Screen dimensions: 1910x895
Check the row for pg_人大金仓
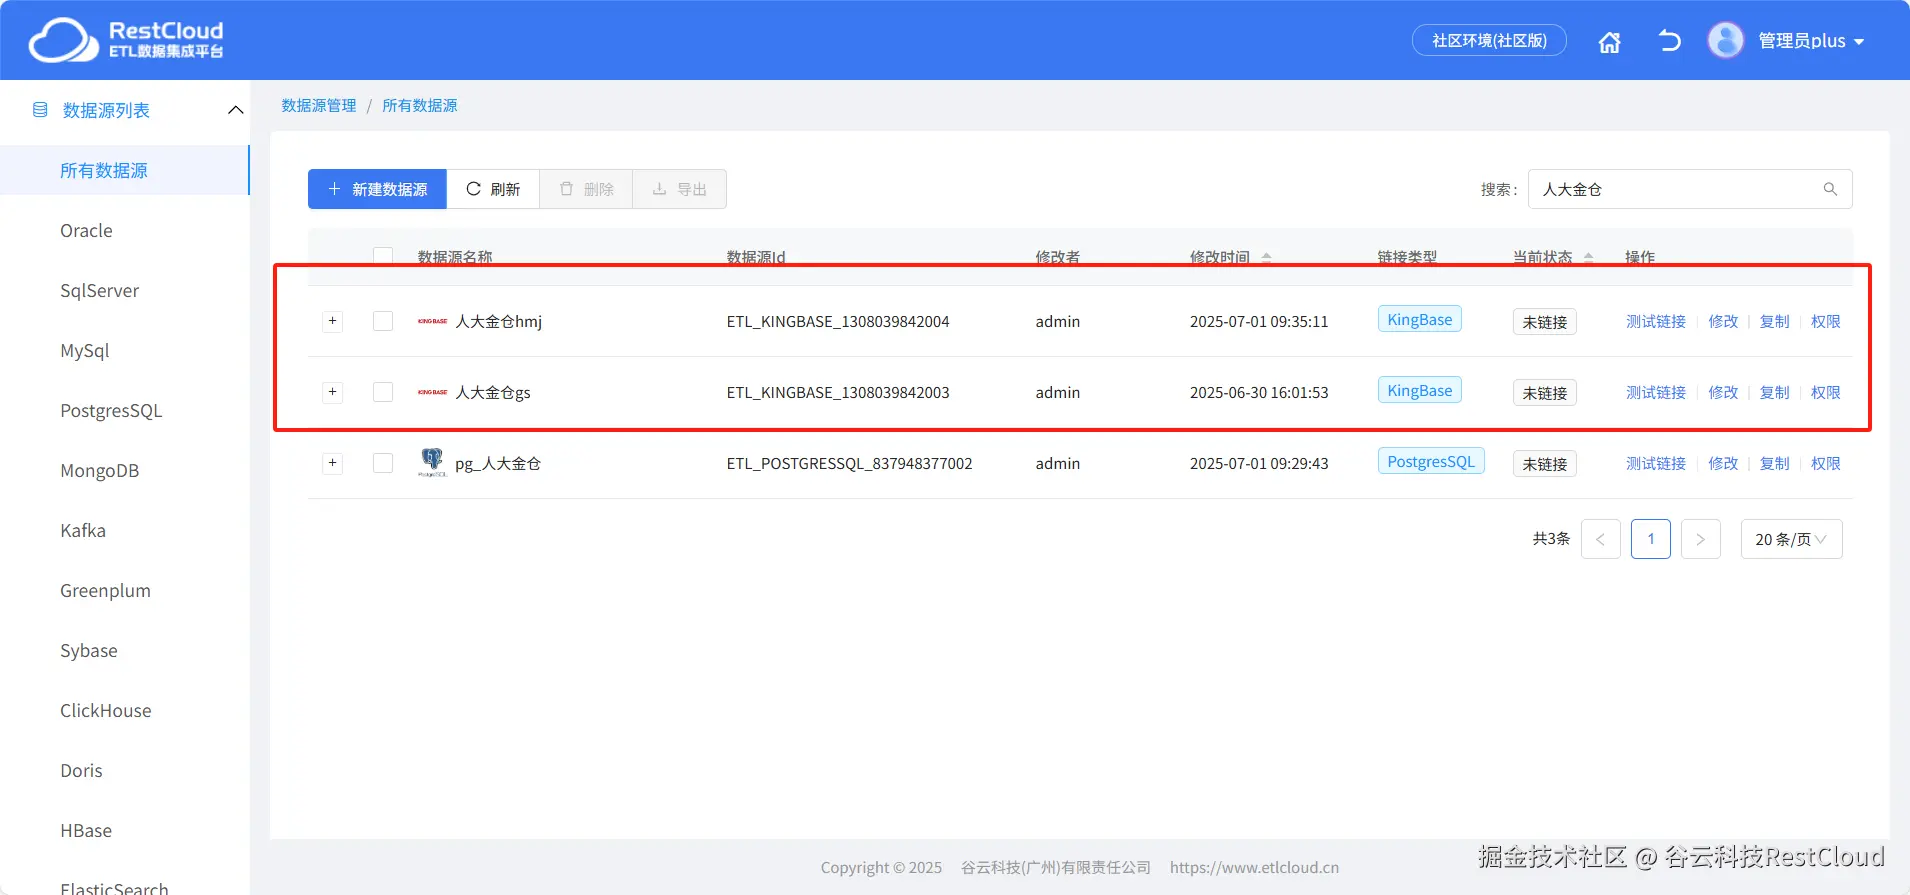tap(383, 463)
